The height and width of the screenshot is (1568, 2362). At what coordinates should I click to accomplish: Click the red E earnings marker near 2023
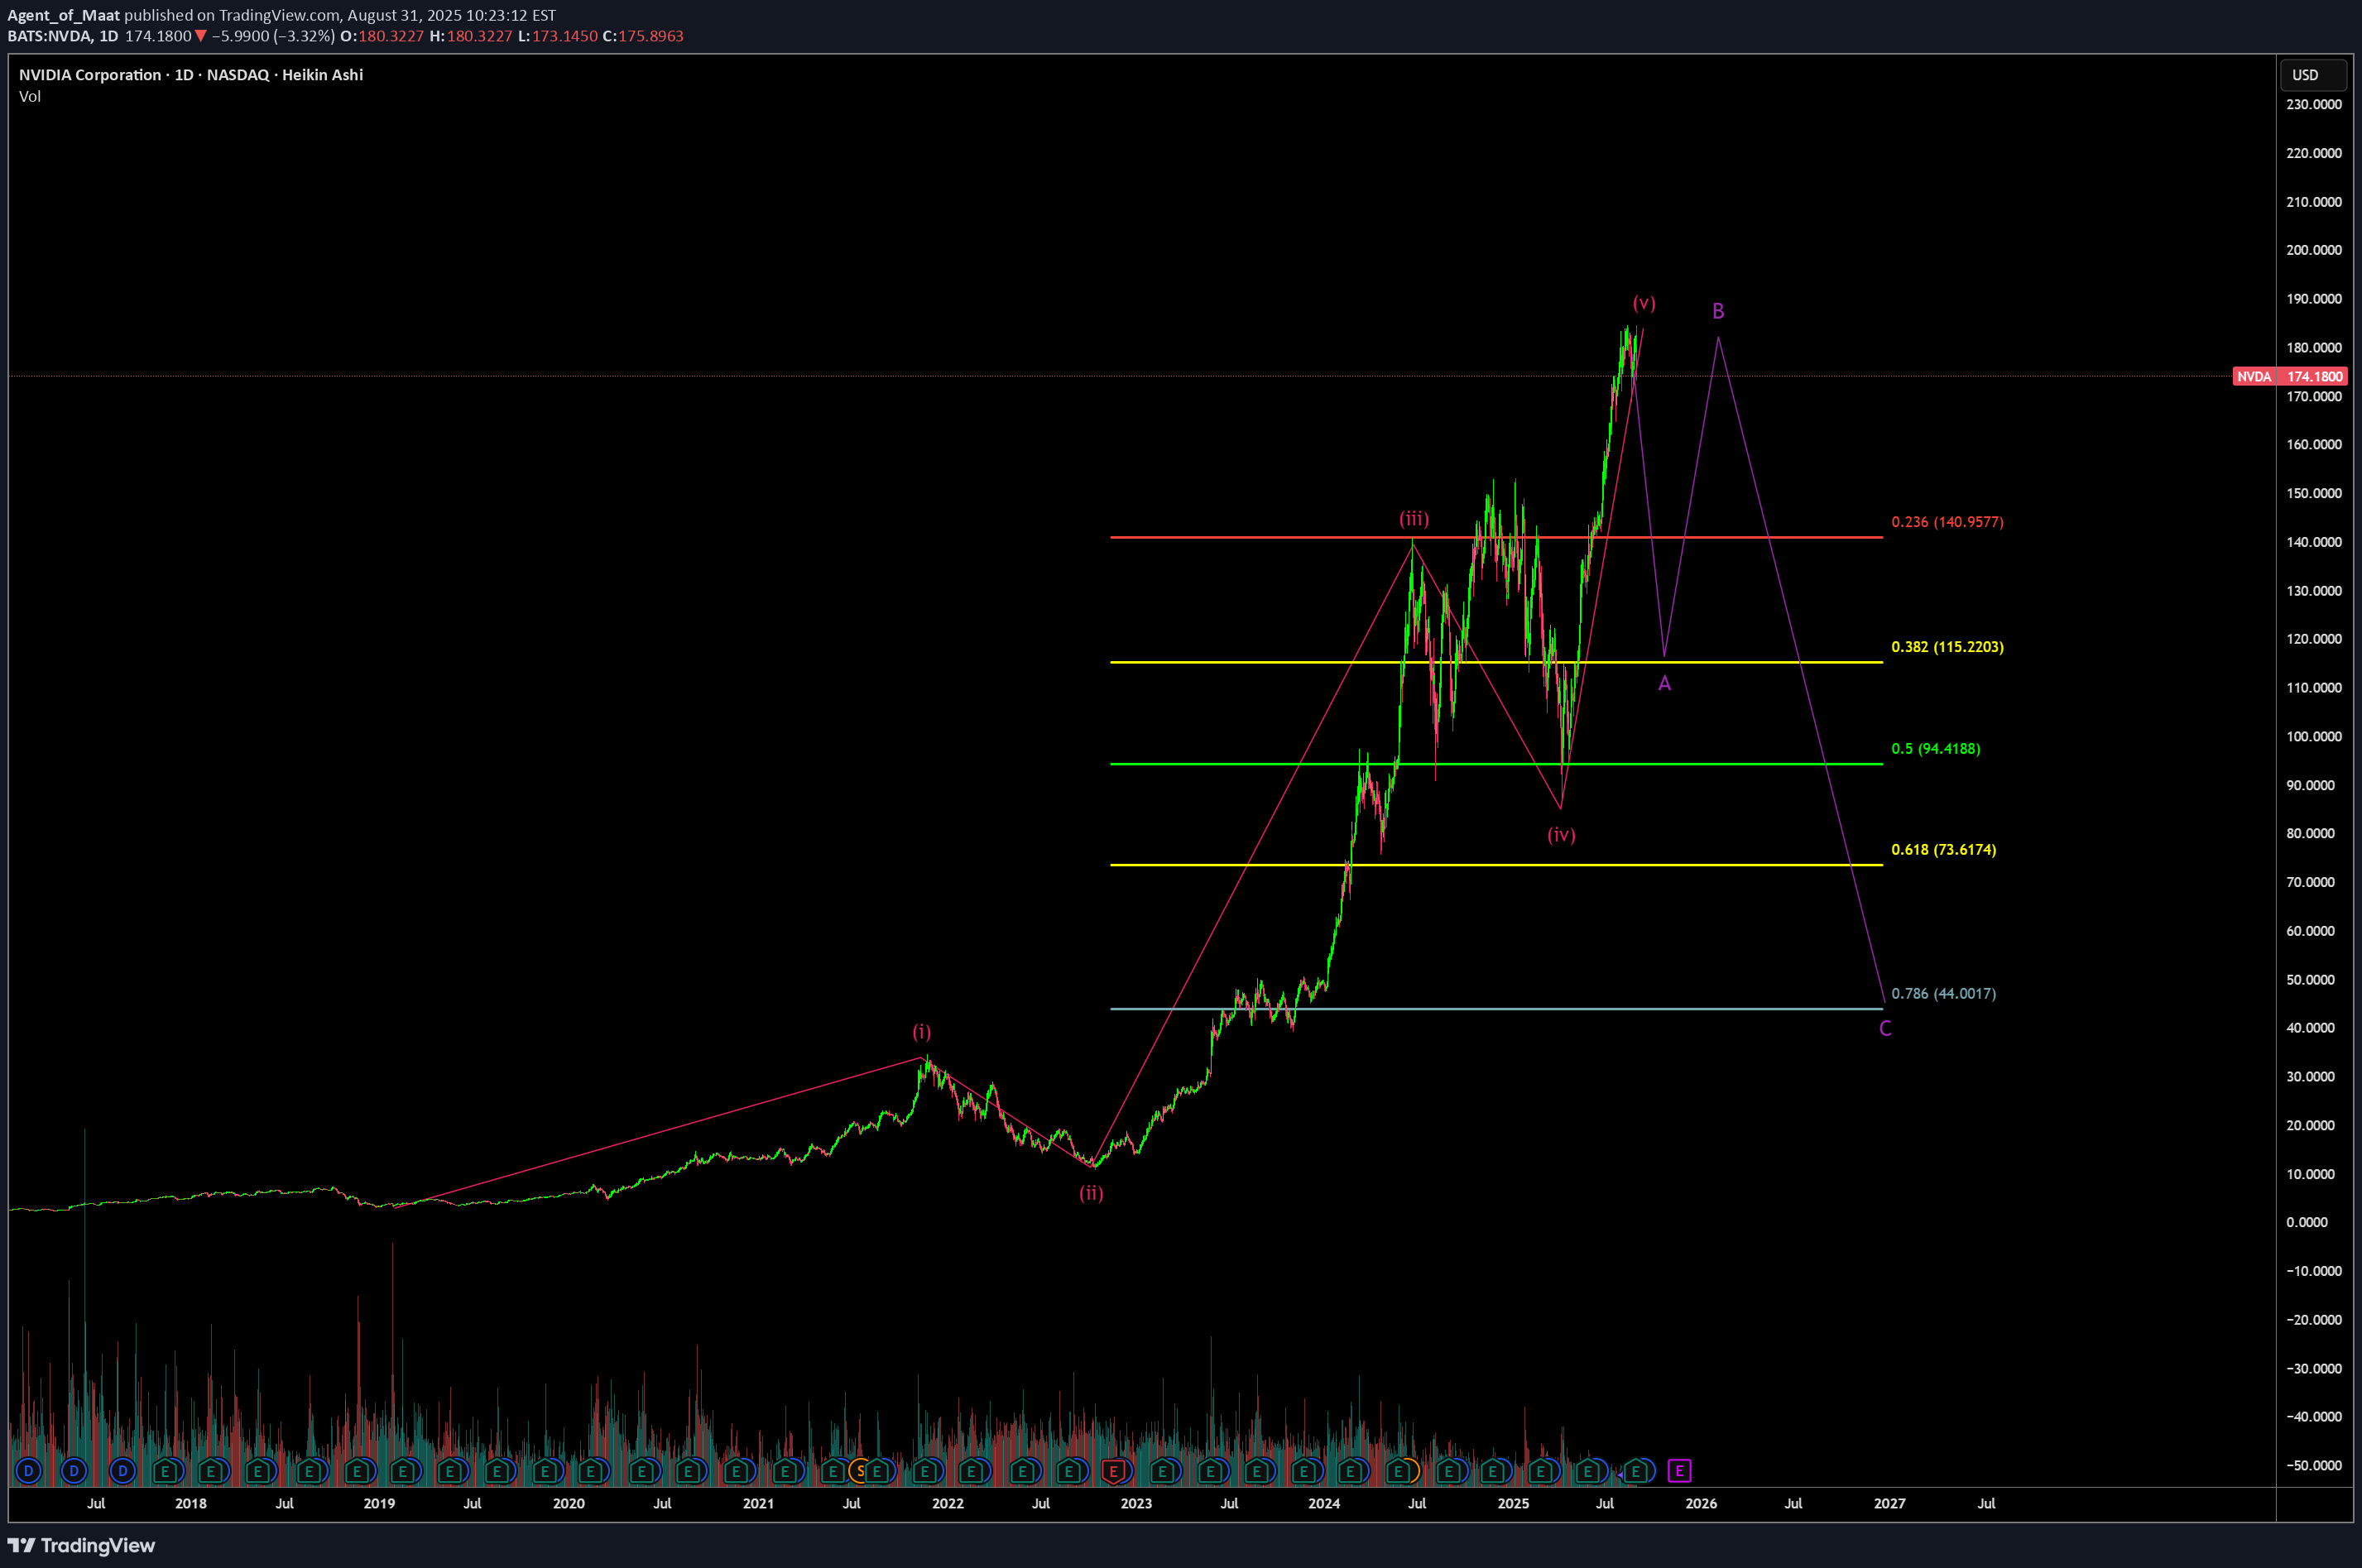point(1112,1470)
